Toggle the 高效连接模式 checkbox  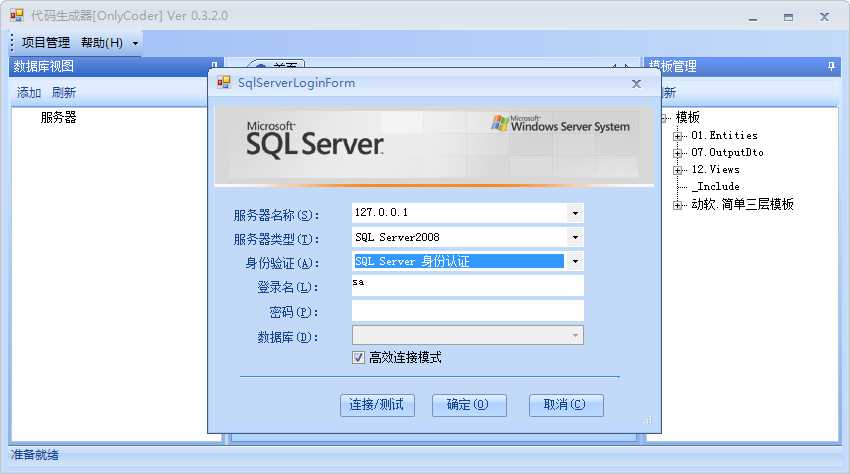(358, 357)
